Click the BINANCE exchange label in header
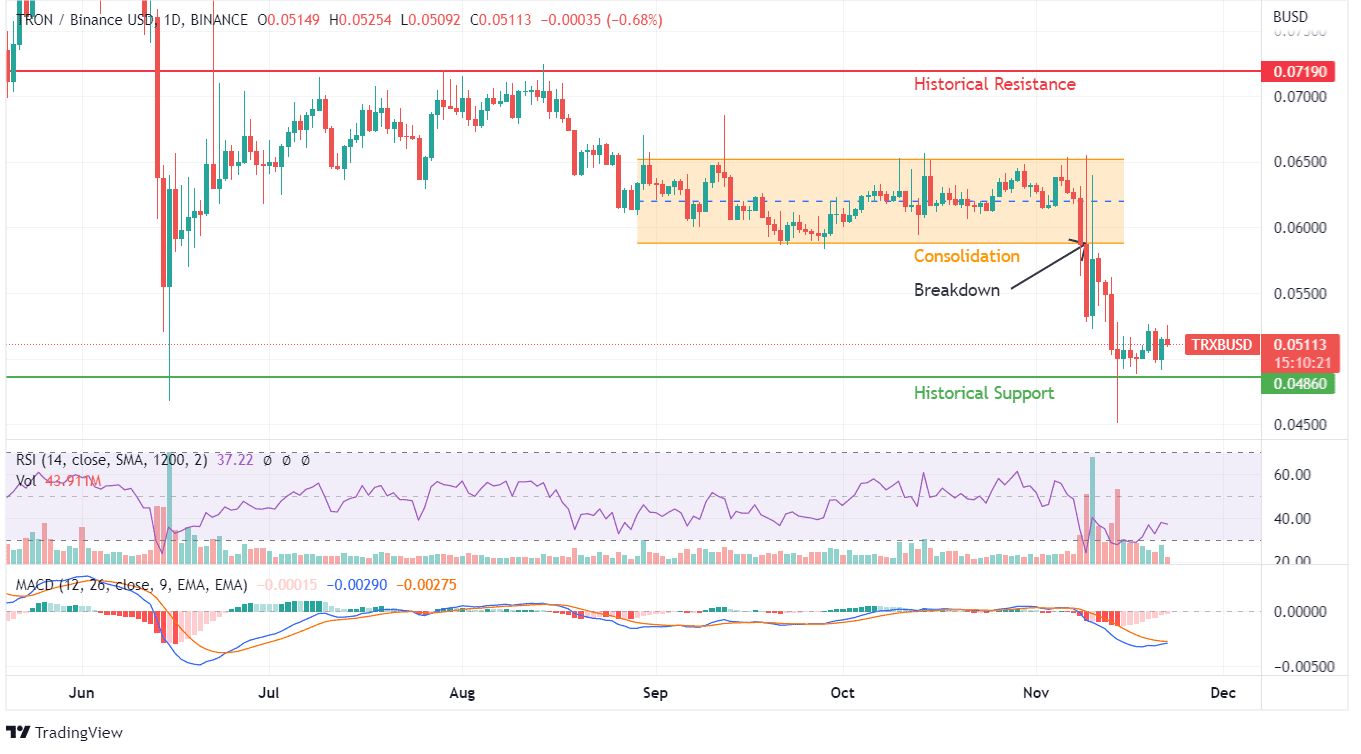This screenshot has width=1361, height=754. (x=218, y=20)
